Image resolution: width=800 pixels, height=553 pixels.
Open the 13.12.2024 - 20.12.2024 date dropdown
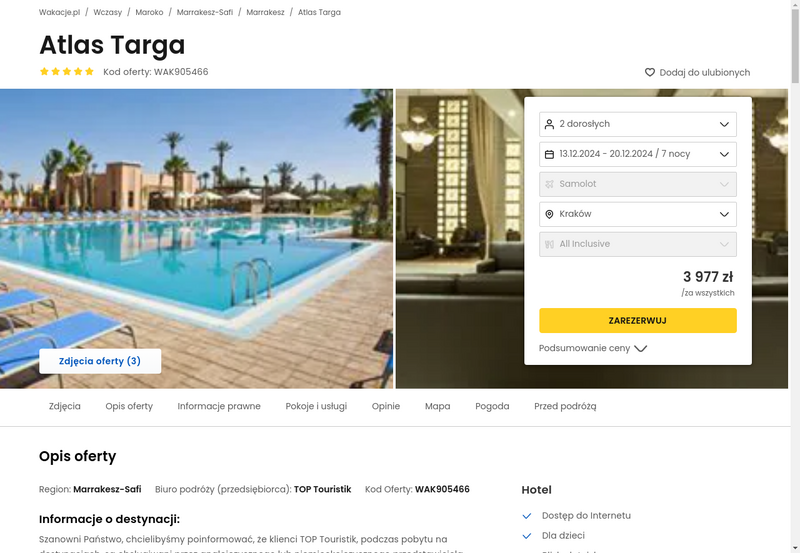point(638,154)
